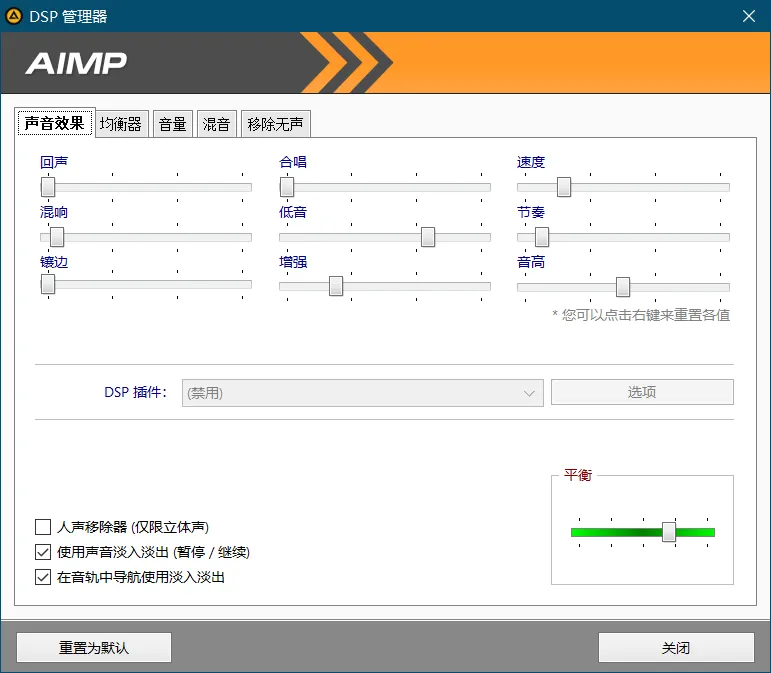The image size is (771, 673).
Task: Open the 音量 tab
Action: point(173,124)
